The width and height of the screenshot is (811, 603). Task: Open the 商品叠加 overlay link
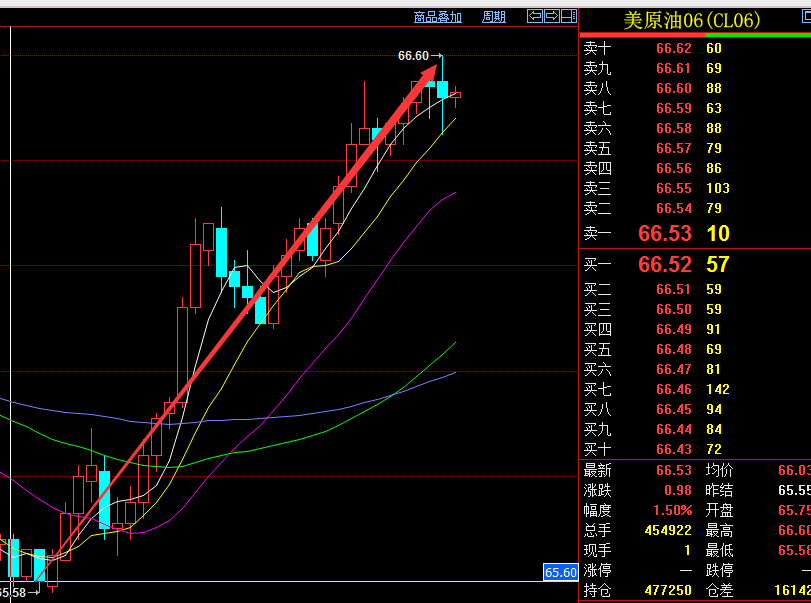pyautogui.click(x=438, y=17)
